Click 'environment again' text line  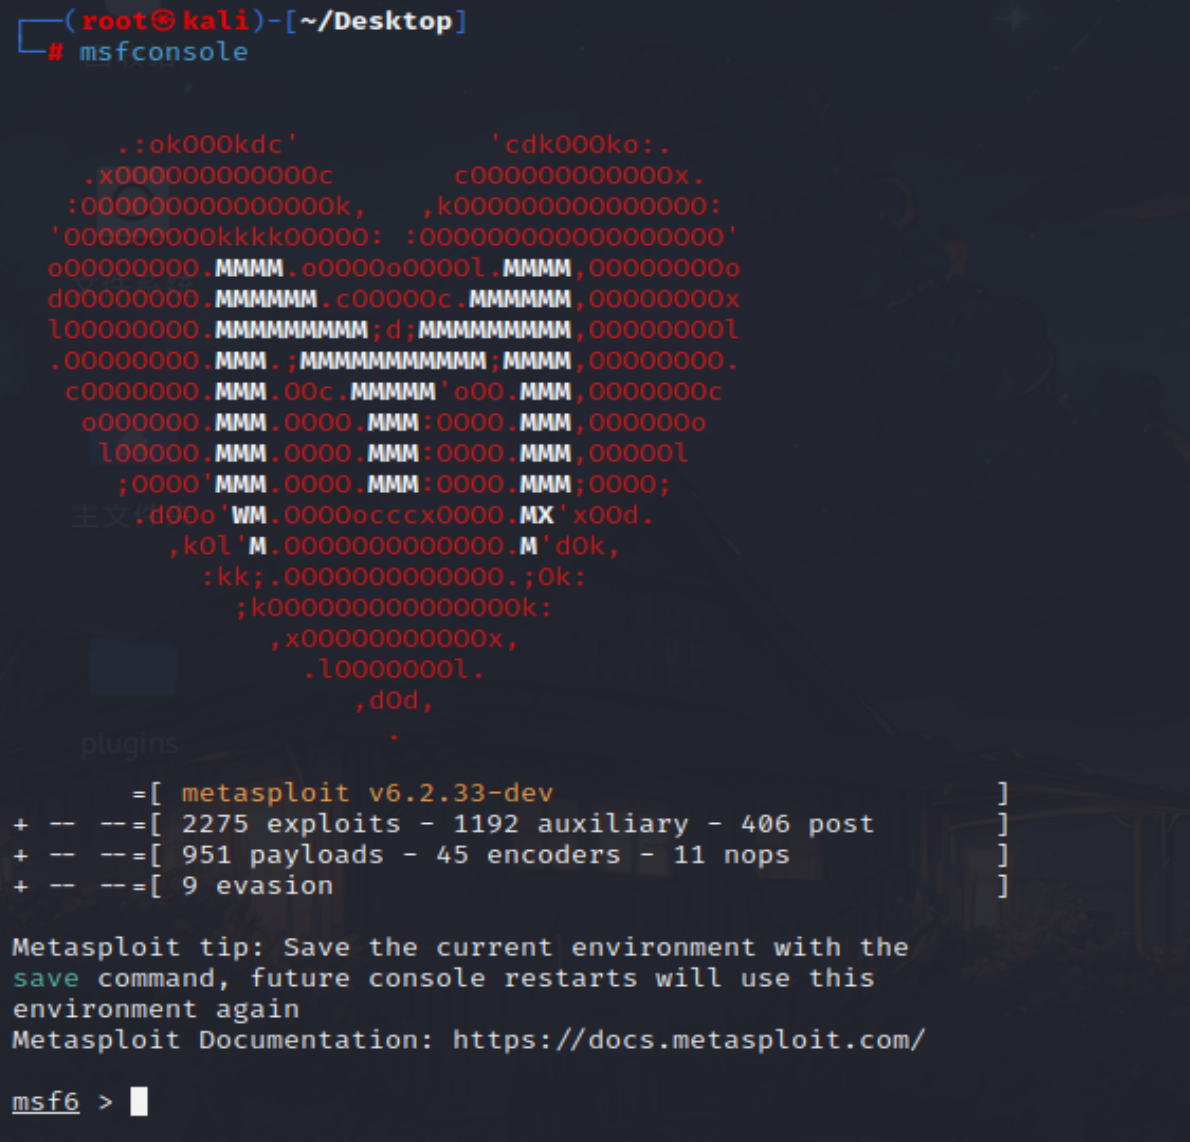tap(156, 1008)
